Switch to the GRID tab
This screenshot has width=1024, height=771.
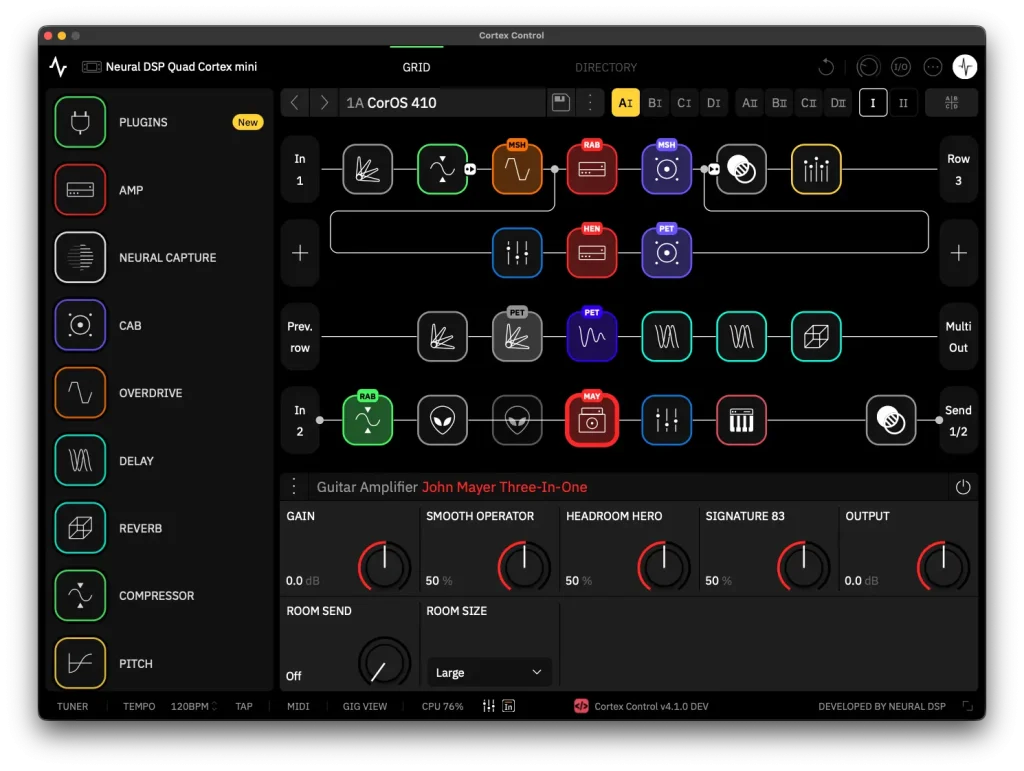coord(416,67)
